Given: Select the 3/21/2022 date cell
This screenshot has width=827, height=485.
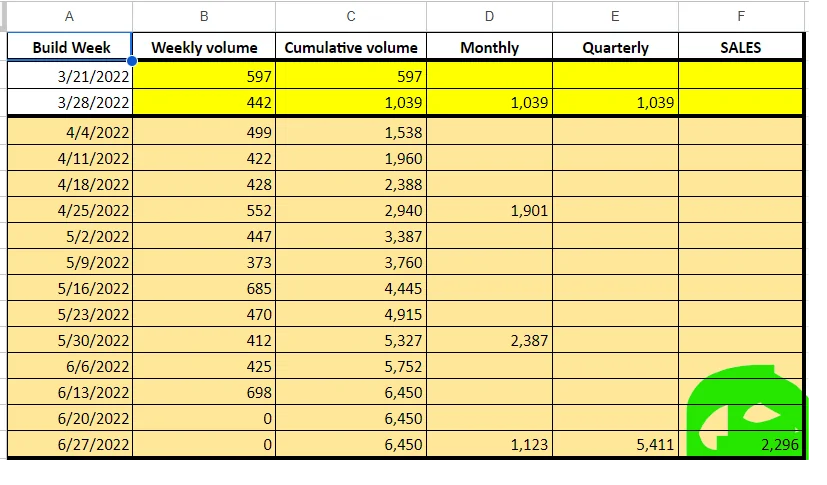Looking at the screenshot, I should 69,76.
